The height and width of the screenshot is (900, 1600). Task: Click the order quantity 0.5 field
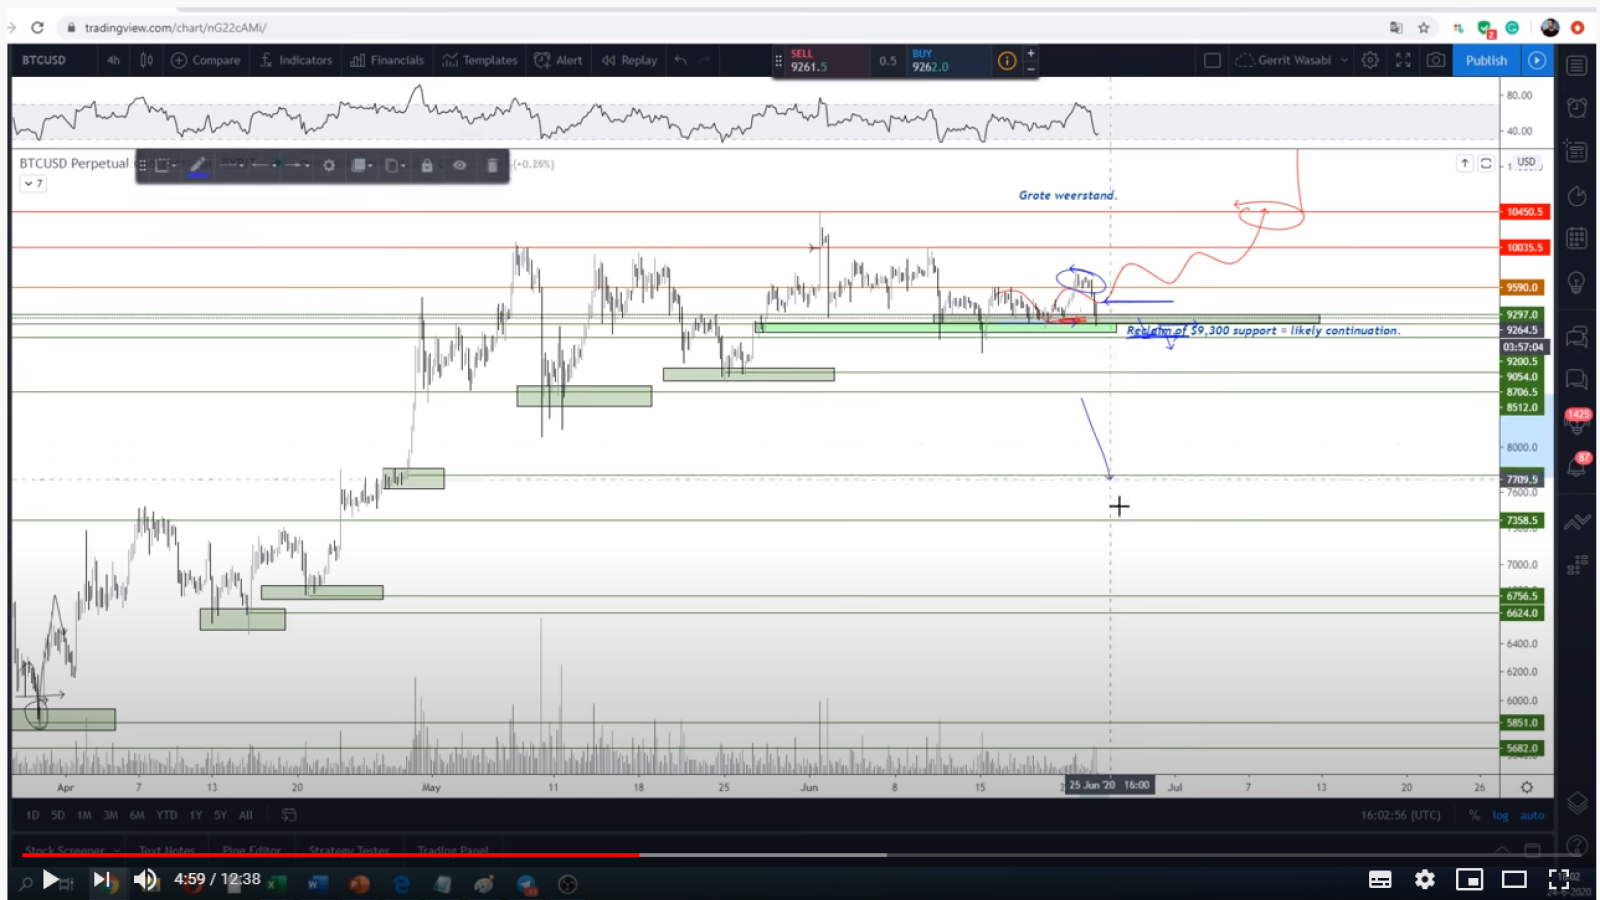coord(888,61)
